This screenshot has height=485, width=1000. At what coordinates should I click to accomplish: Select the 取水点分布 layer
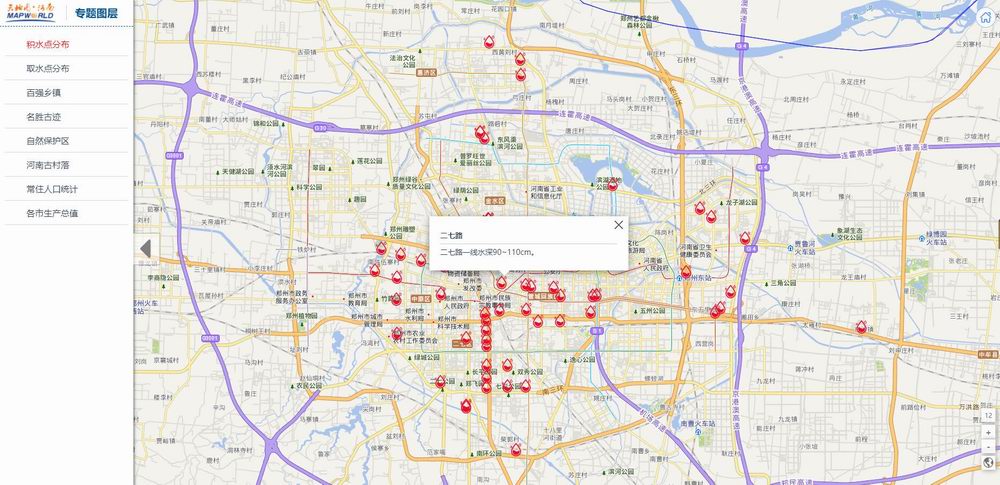(x=48, y=68)
